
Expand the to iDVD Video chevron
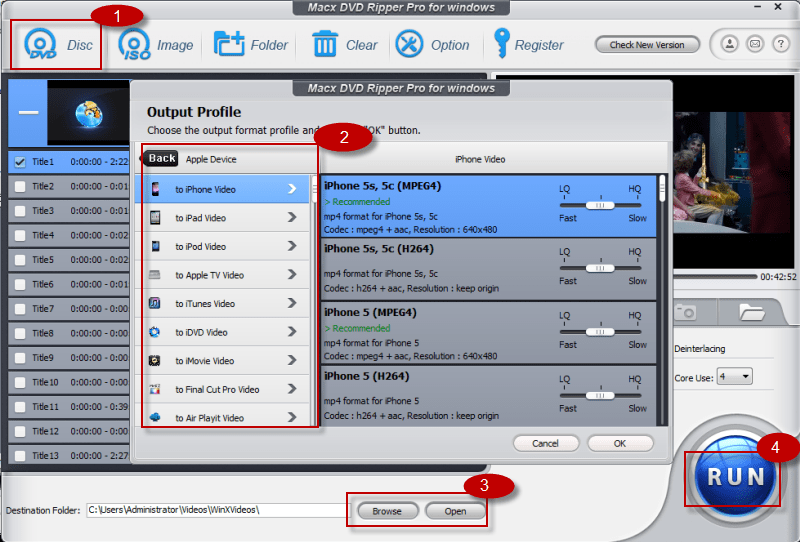point(292,332)
